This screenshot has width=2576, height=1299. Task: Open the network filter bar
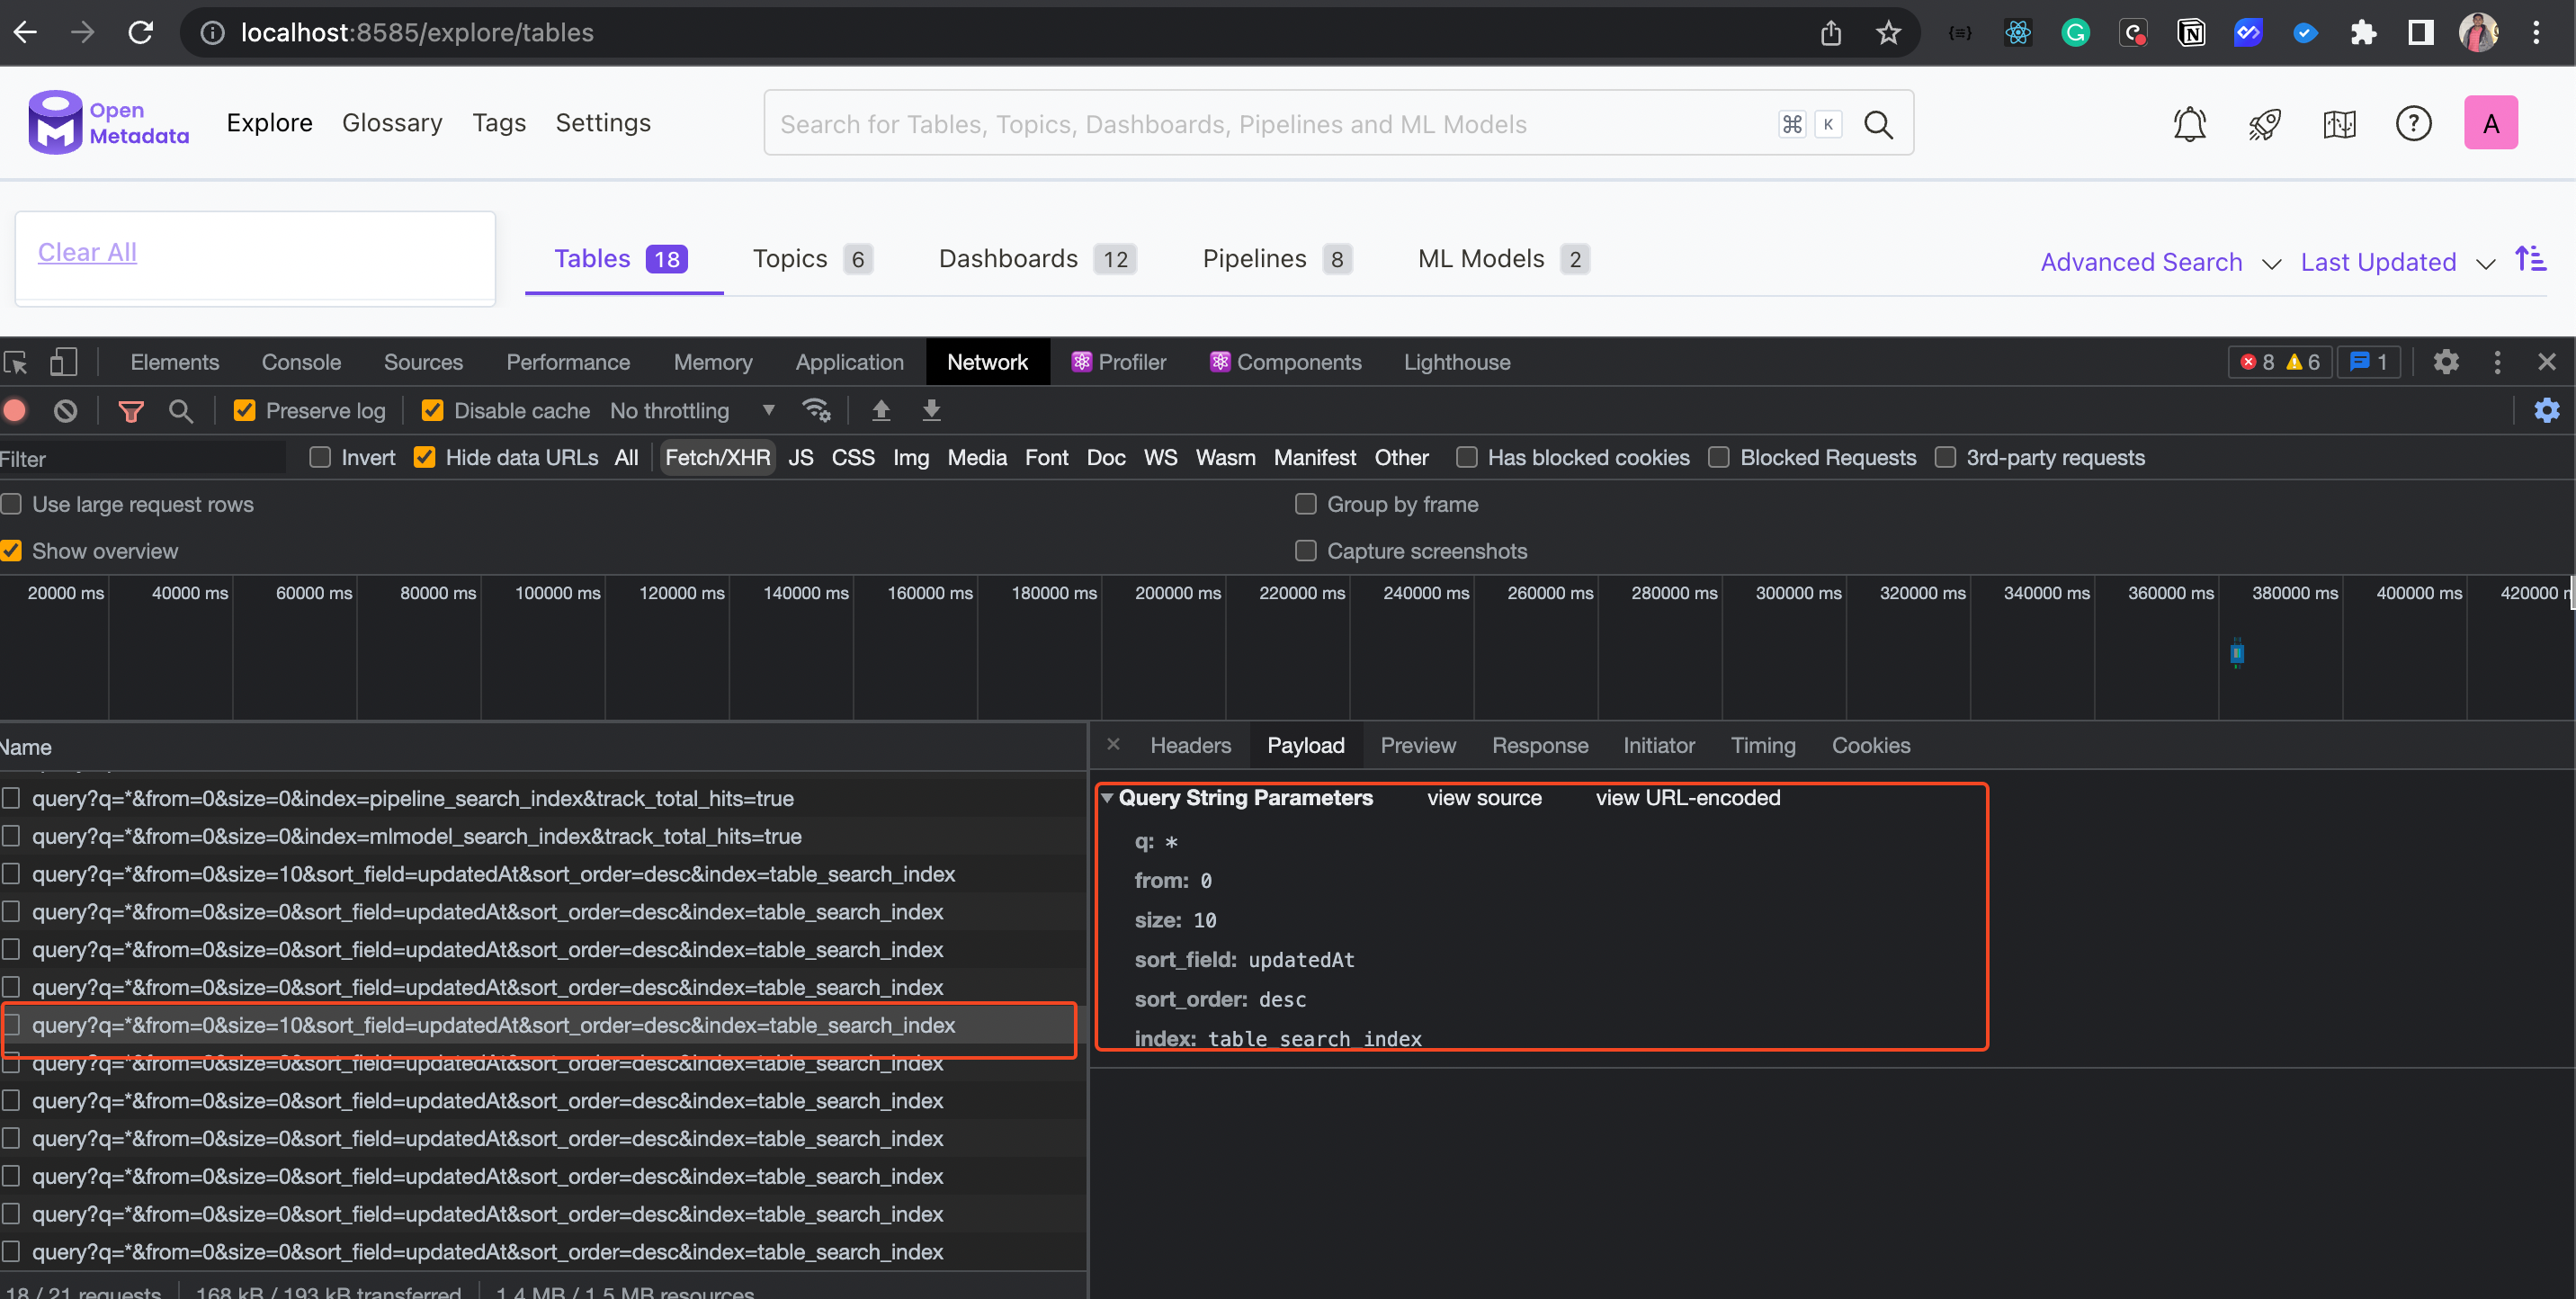[x=130, y=410]
